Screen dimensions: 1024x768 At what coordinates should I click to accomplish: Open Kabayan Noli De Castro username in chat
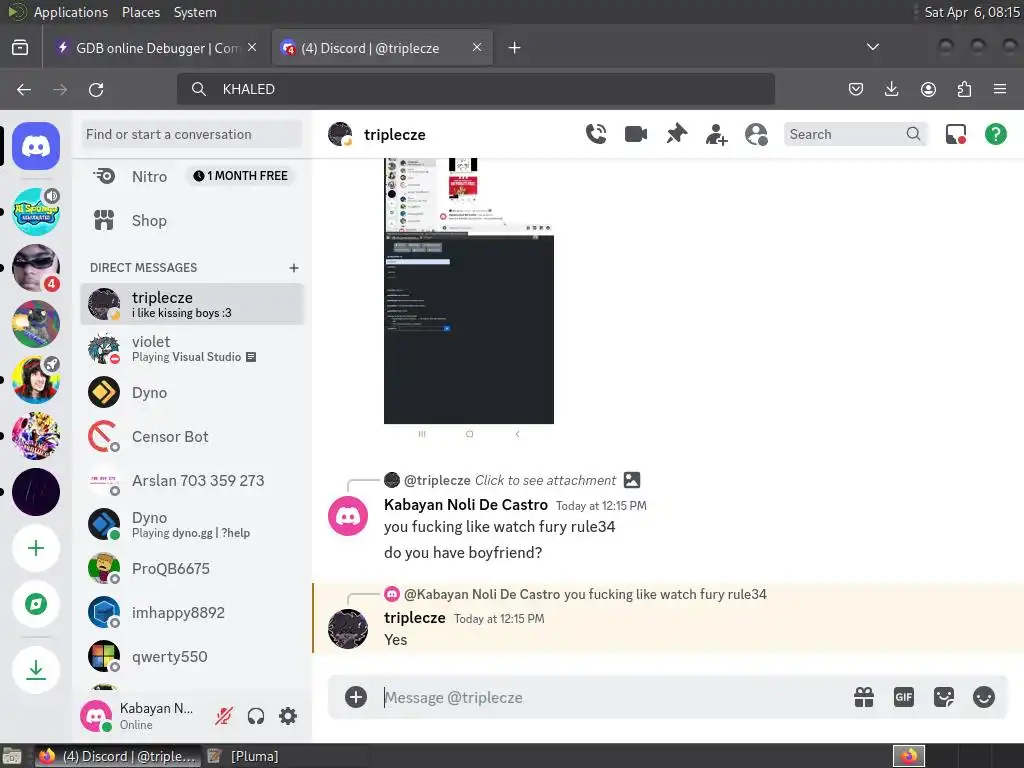(x=466, y=505)
